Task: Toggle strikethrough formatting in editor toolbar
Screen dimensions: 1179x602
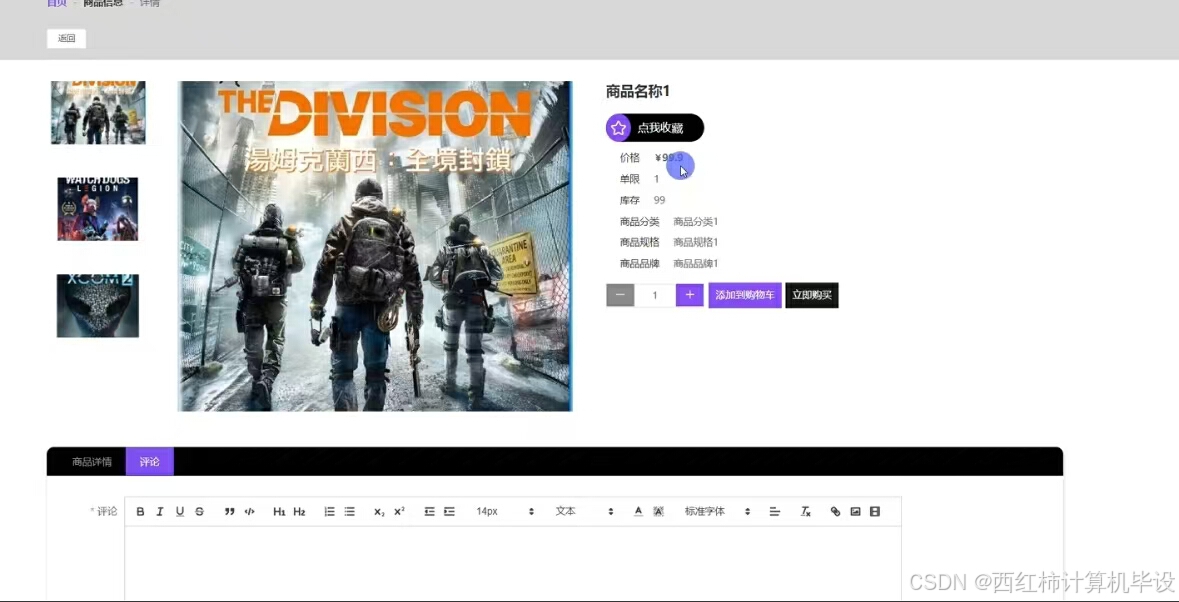Action: [x=199, y=512]
